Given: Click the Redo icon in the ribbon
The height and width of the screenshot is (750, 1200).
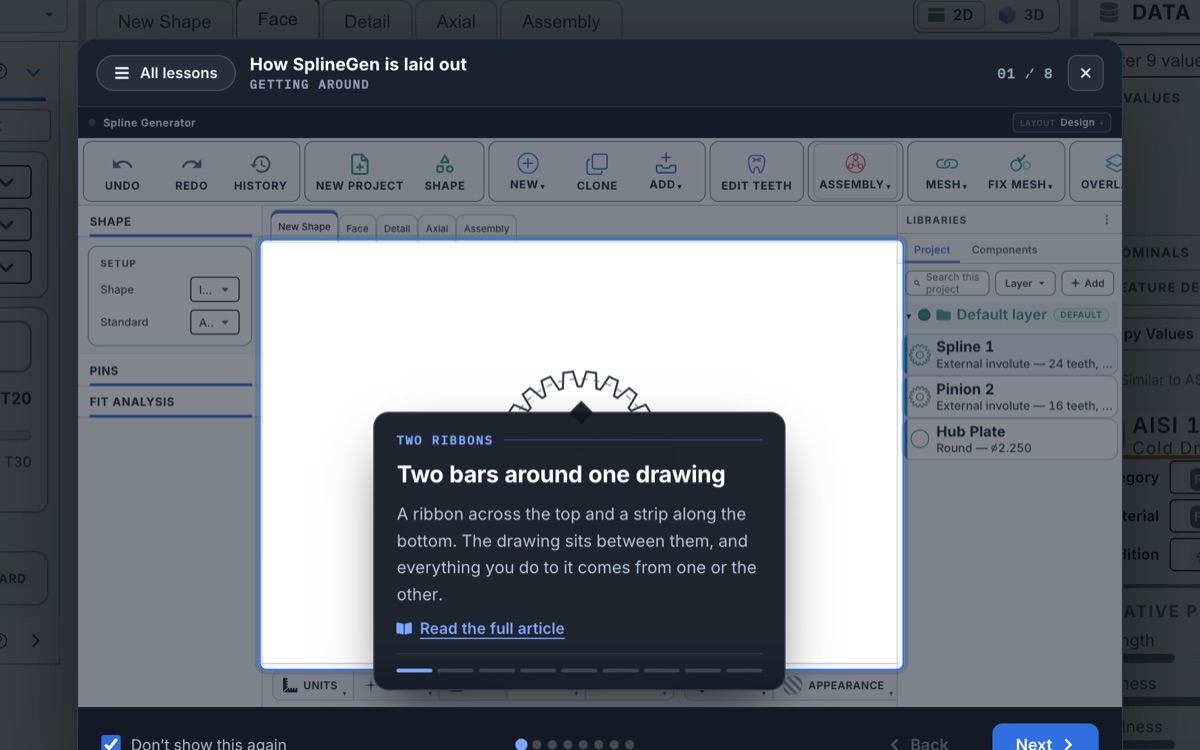Looking at the screenshot, I should pyautogui.click(x=191, y=164).
